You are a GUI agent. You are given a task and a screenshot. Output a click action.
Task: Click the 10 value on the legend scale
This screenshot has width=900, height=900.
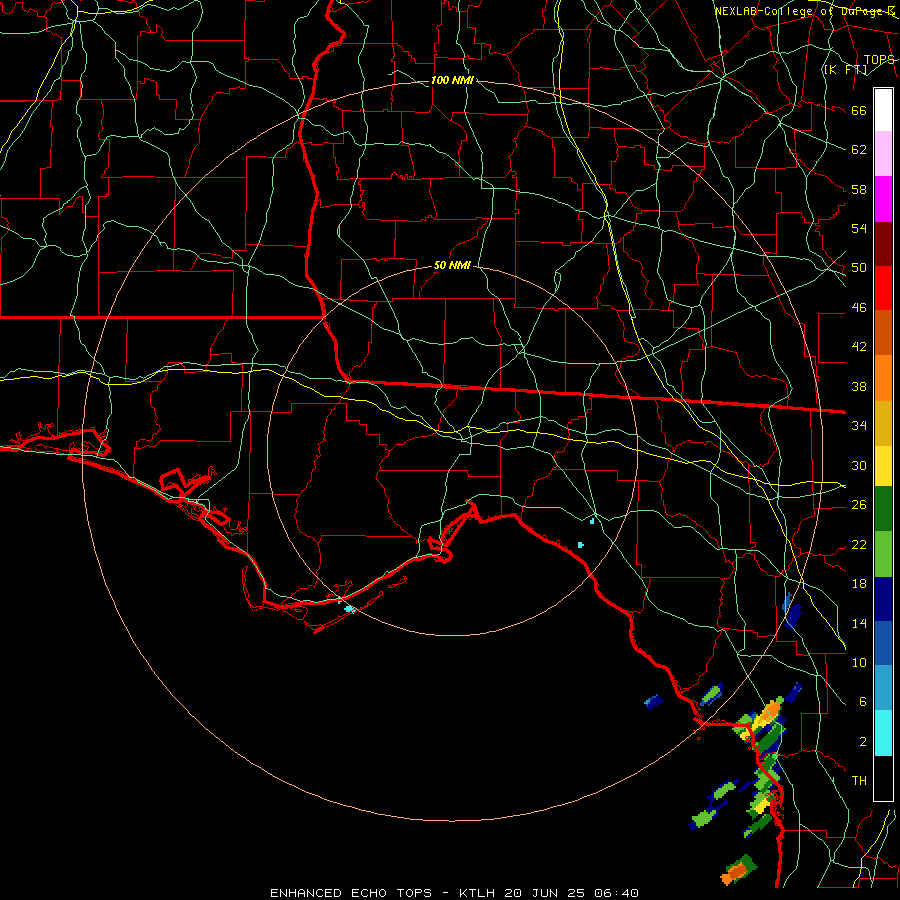pos(859,662)
